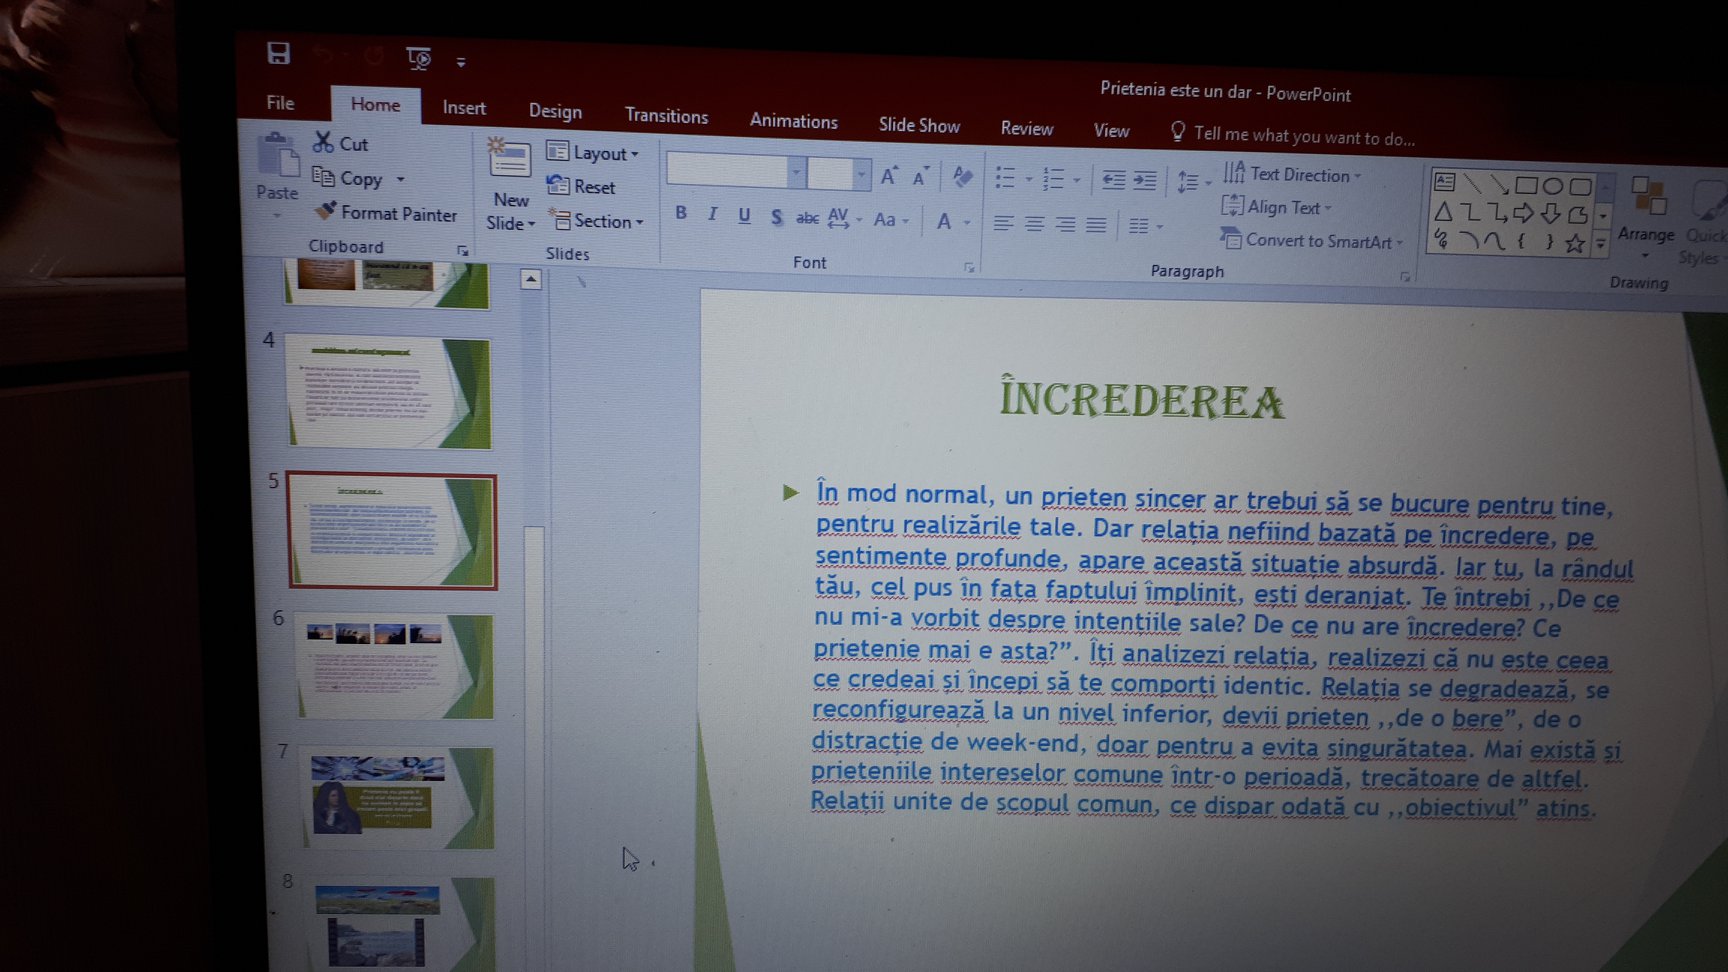The height and width of the screenshot is (972, 1728).
Task: Open the Customize Quick Access Toolbar arrow
Action: click(x=461, y=62)
